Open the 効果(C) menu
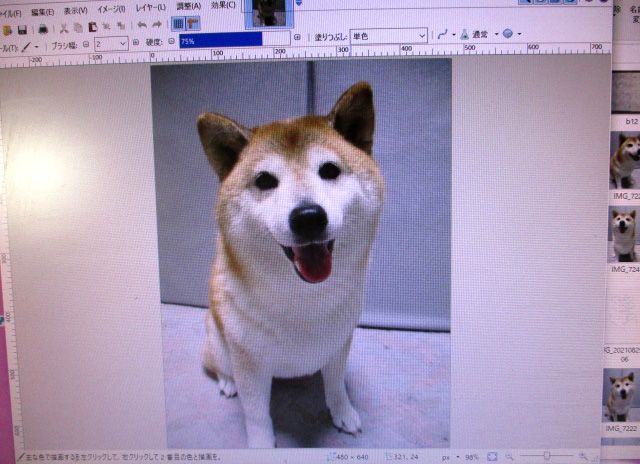The image size is (640, 464). point(225,4)
